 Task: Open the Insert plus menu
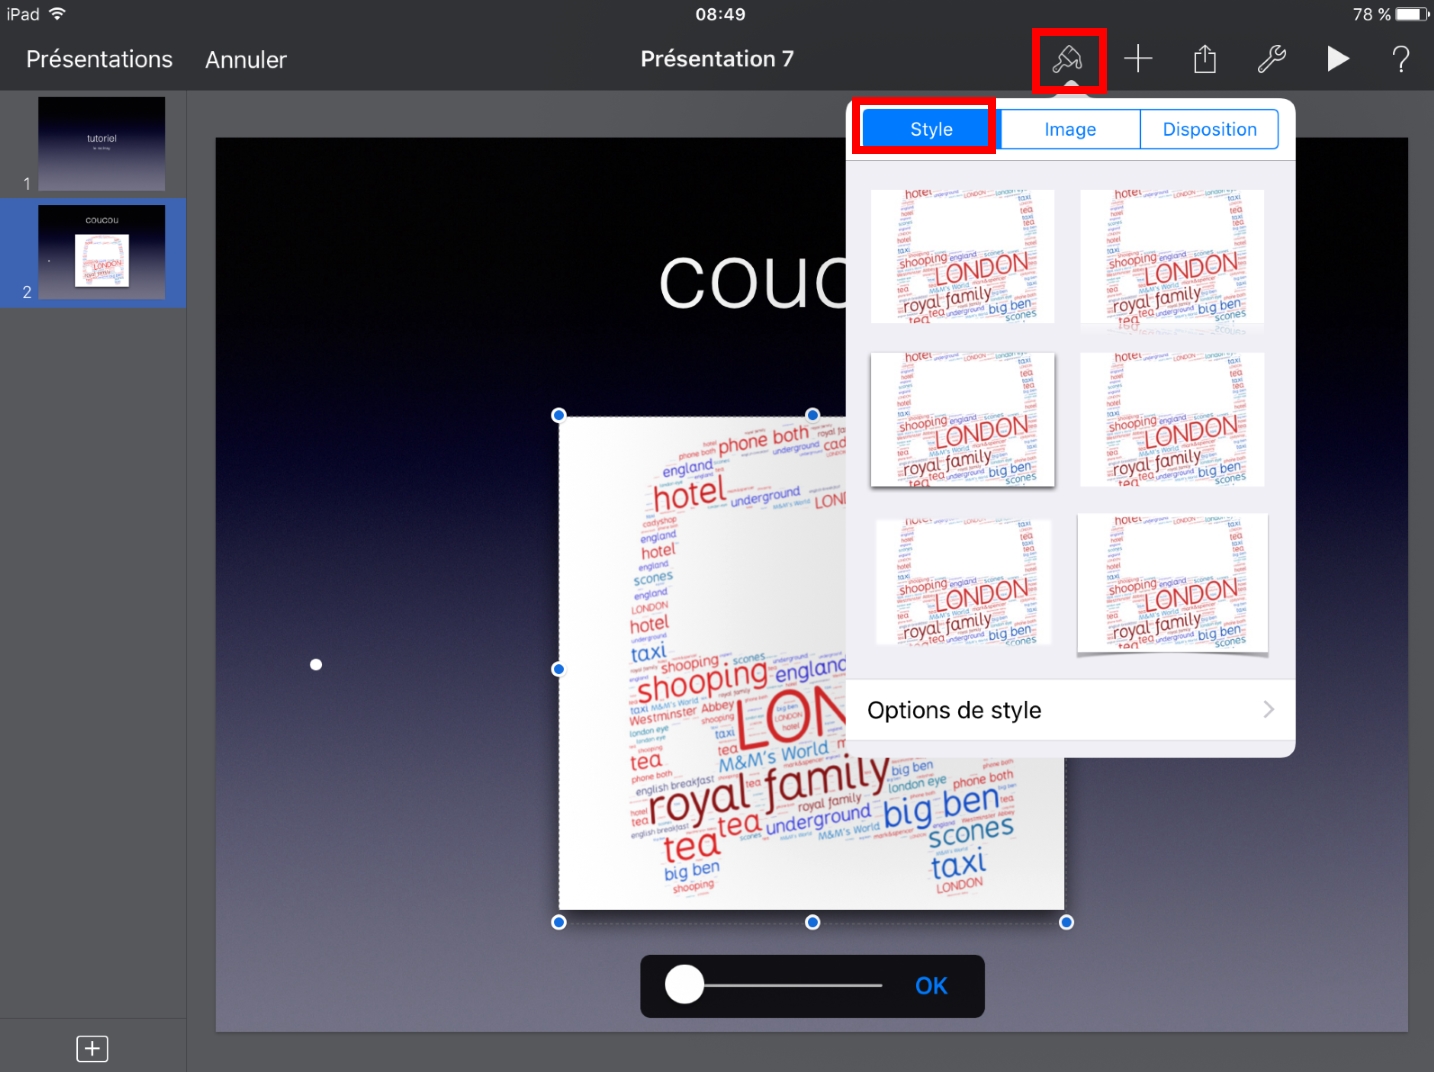(1138, 60)
